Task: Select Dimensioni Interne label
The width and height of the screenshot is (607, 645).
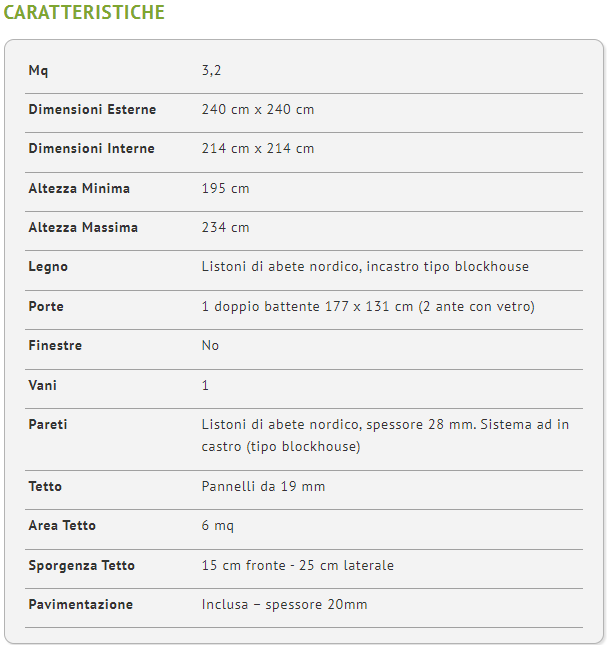Action: coord(91,148)
